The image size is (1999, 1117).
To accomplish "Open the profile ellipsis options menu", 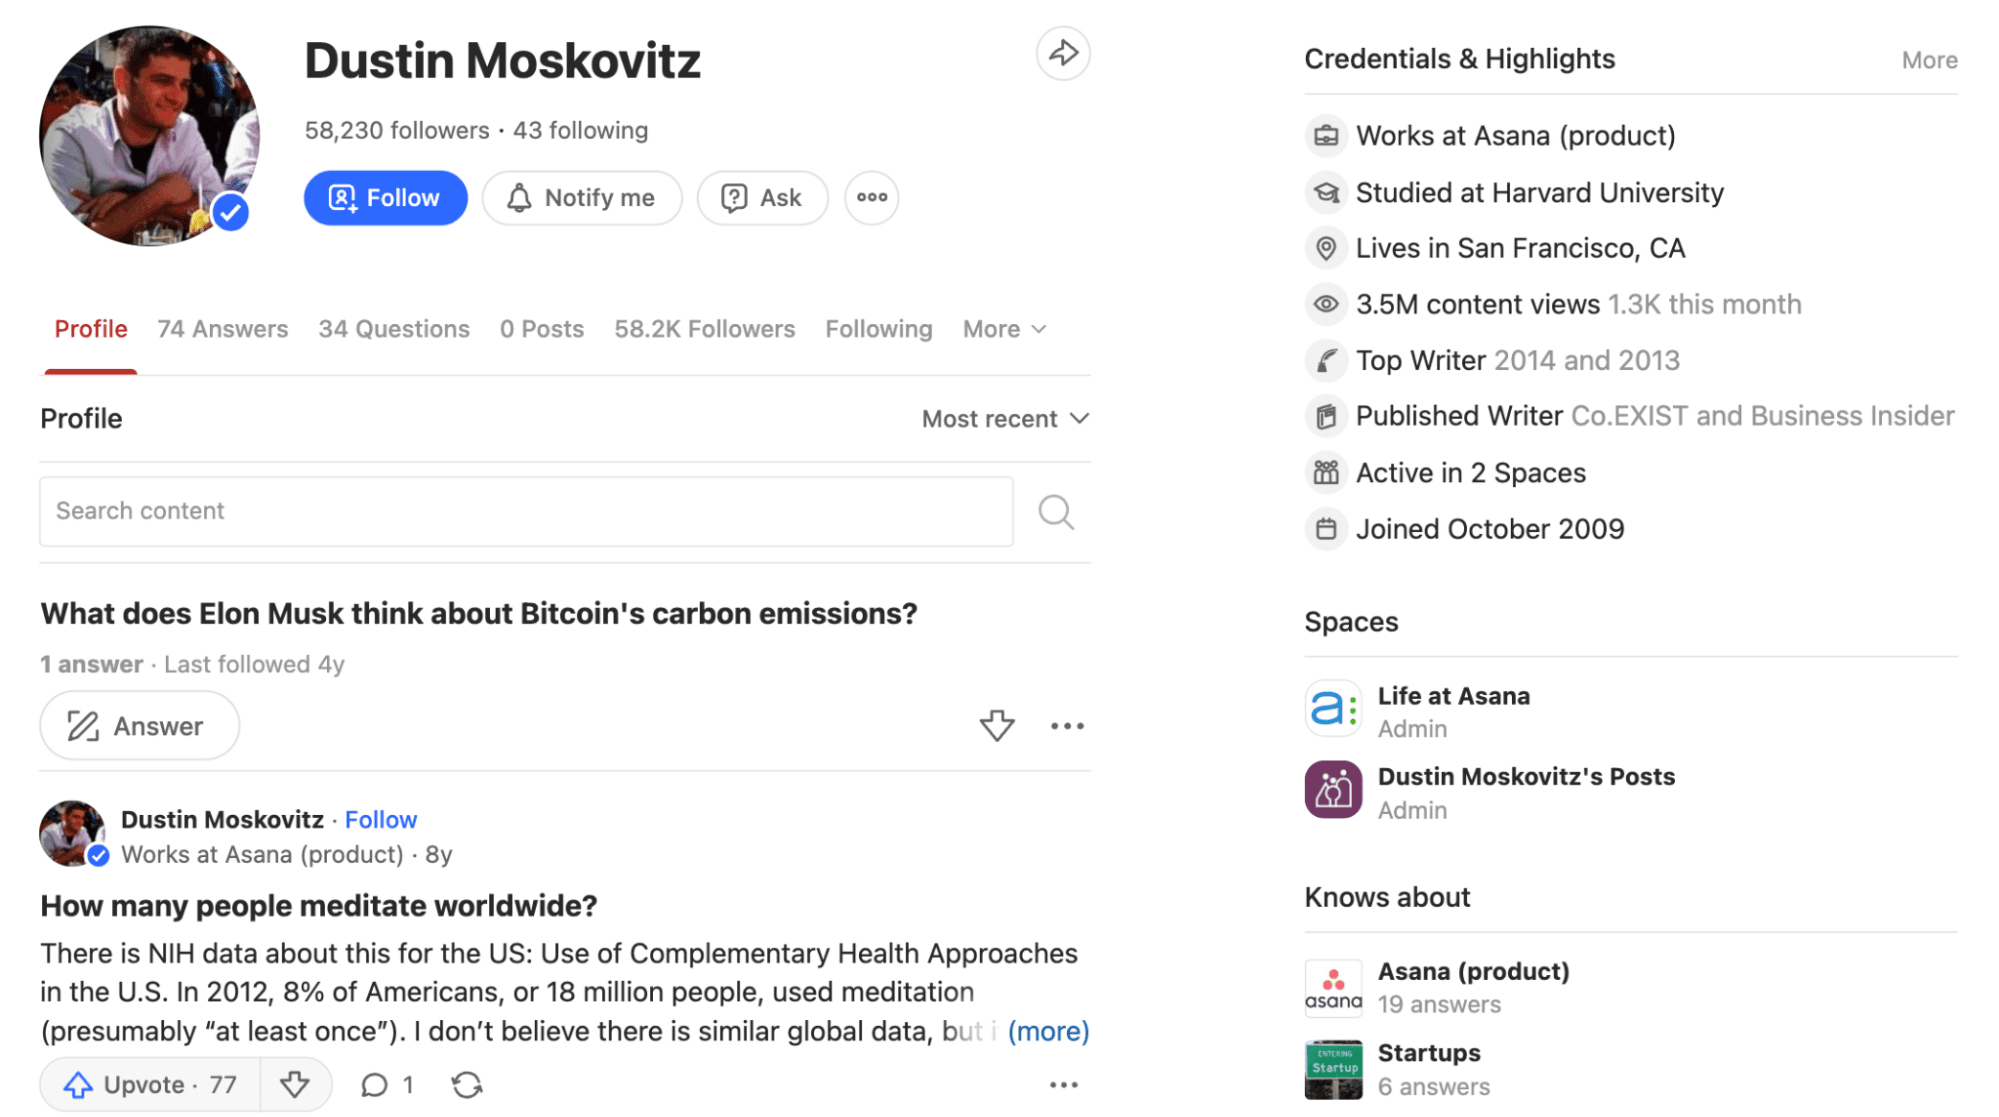I will coord(871,198).
